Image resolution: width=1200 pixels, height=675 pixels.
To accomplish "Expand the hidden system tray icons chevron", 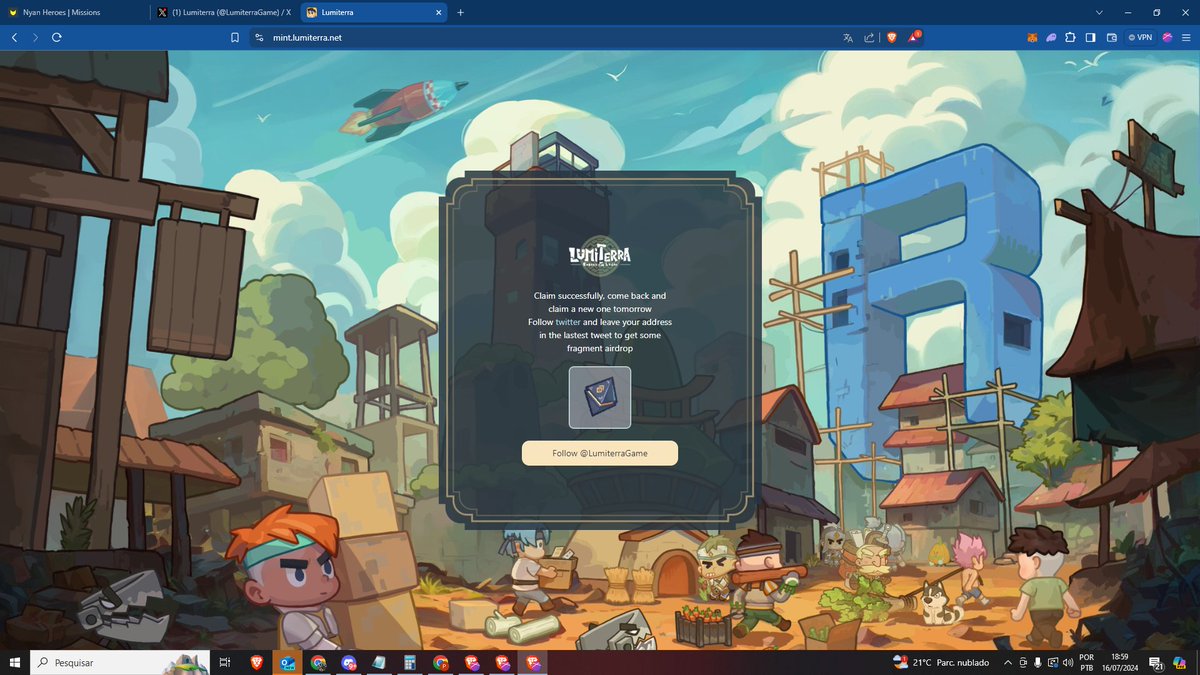I will [1007, 662].
